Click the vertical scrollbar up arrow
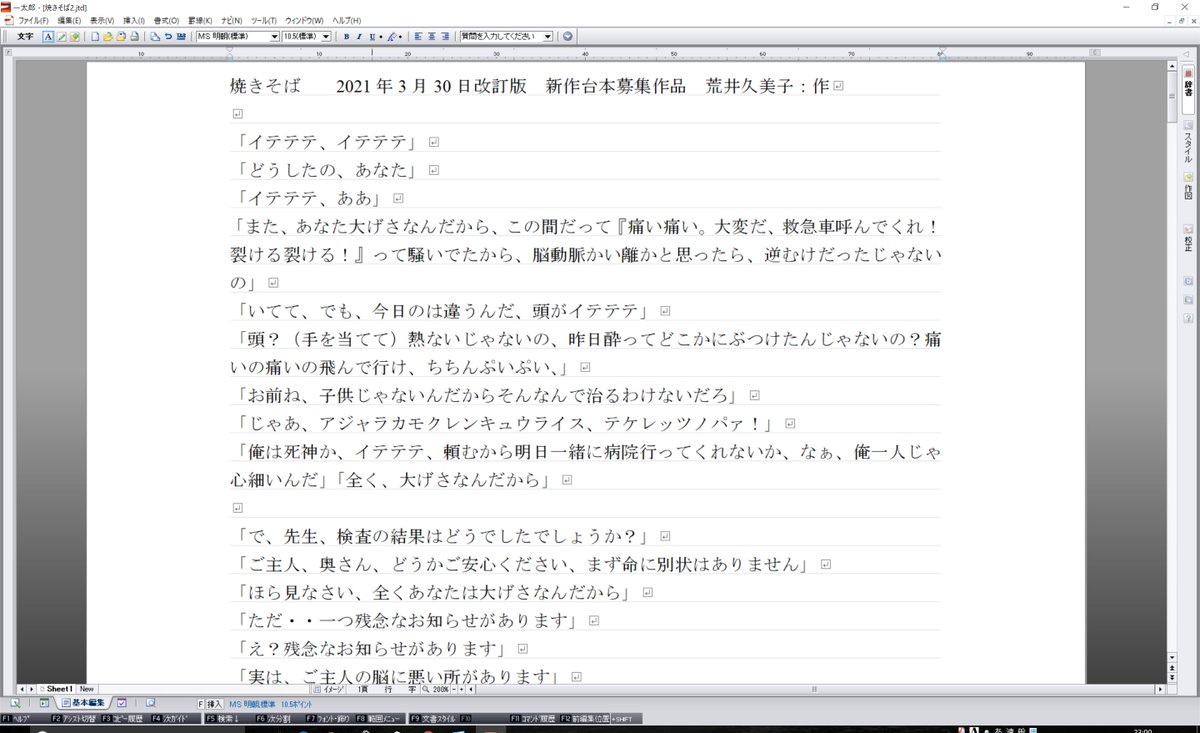 (1171, 66)
